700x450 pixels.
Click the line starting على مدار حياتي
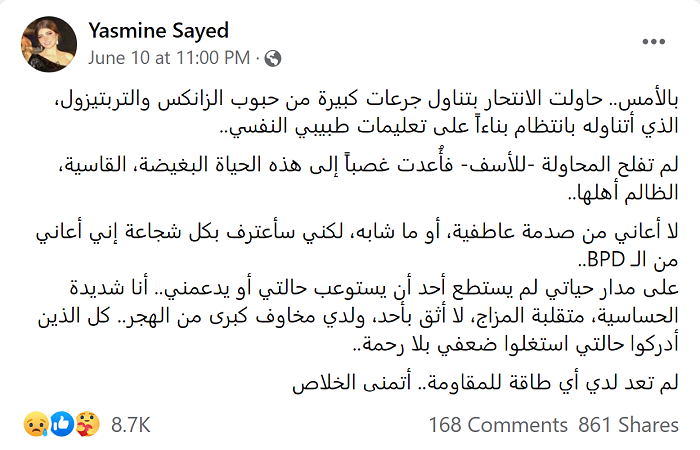374,289
